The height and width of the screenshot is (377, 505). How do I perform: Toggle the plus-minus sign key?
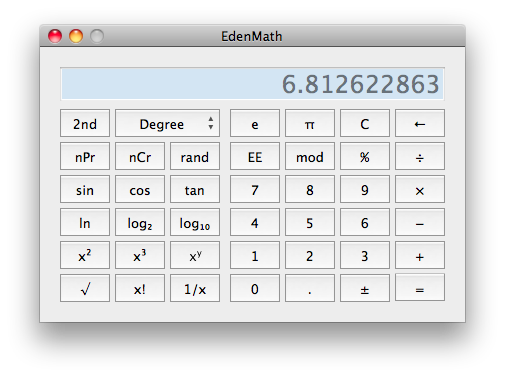[365, 288]
